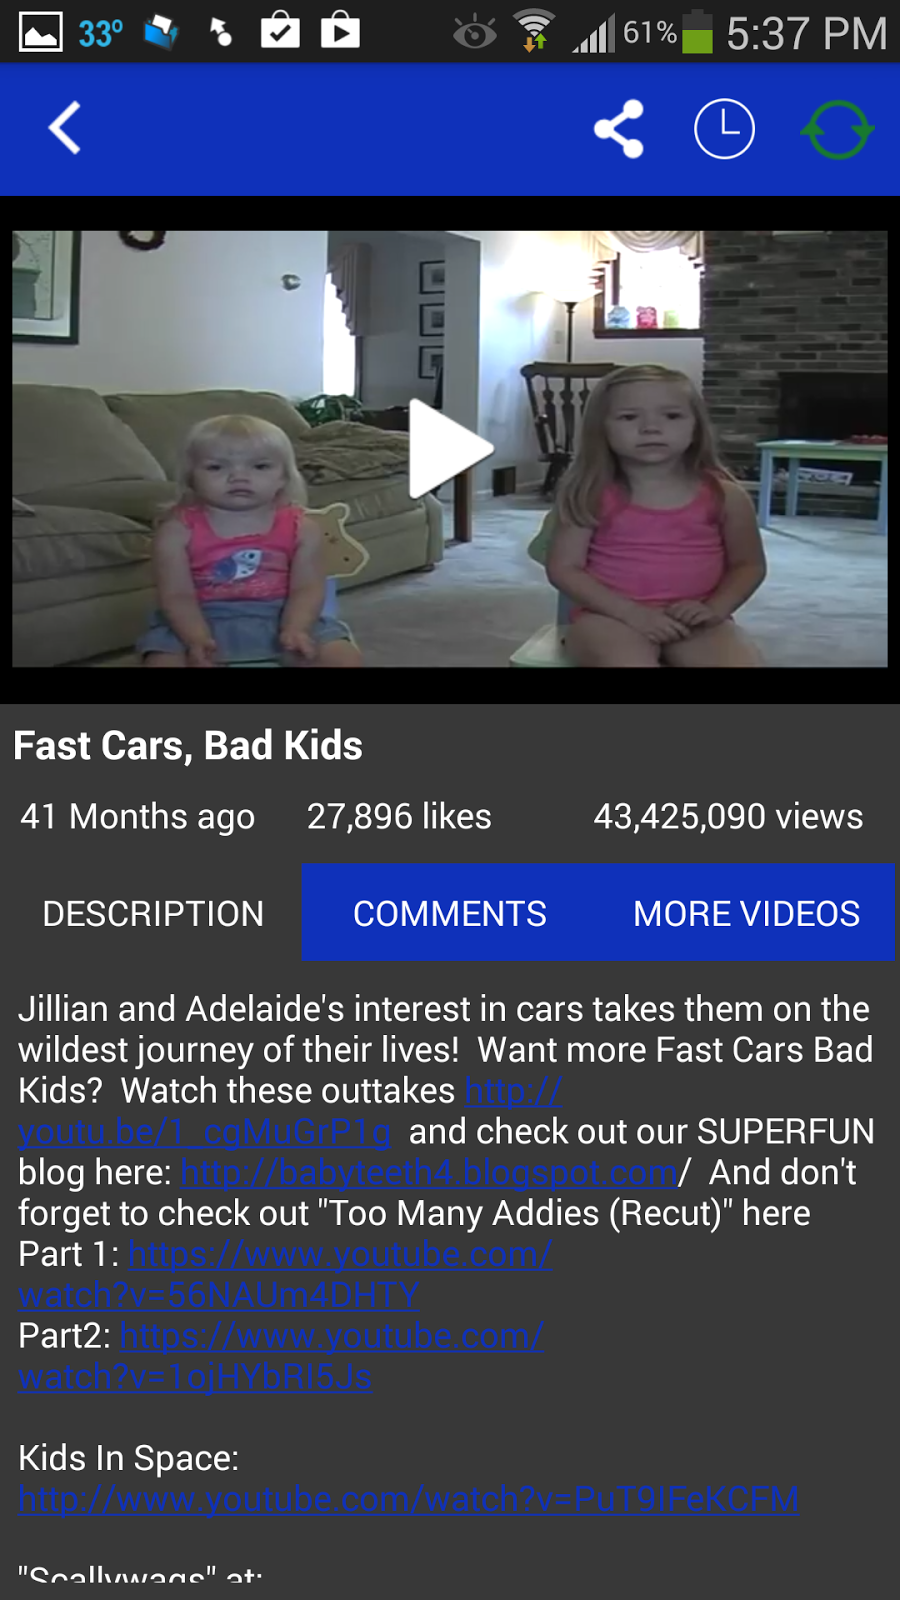Open the share icon

[618, 129]
